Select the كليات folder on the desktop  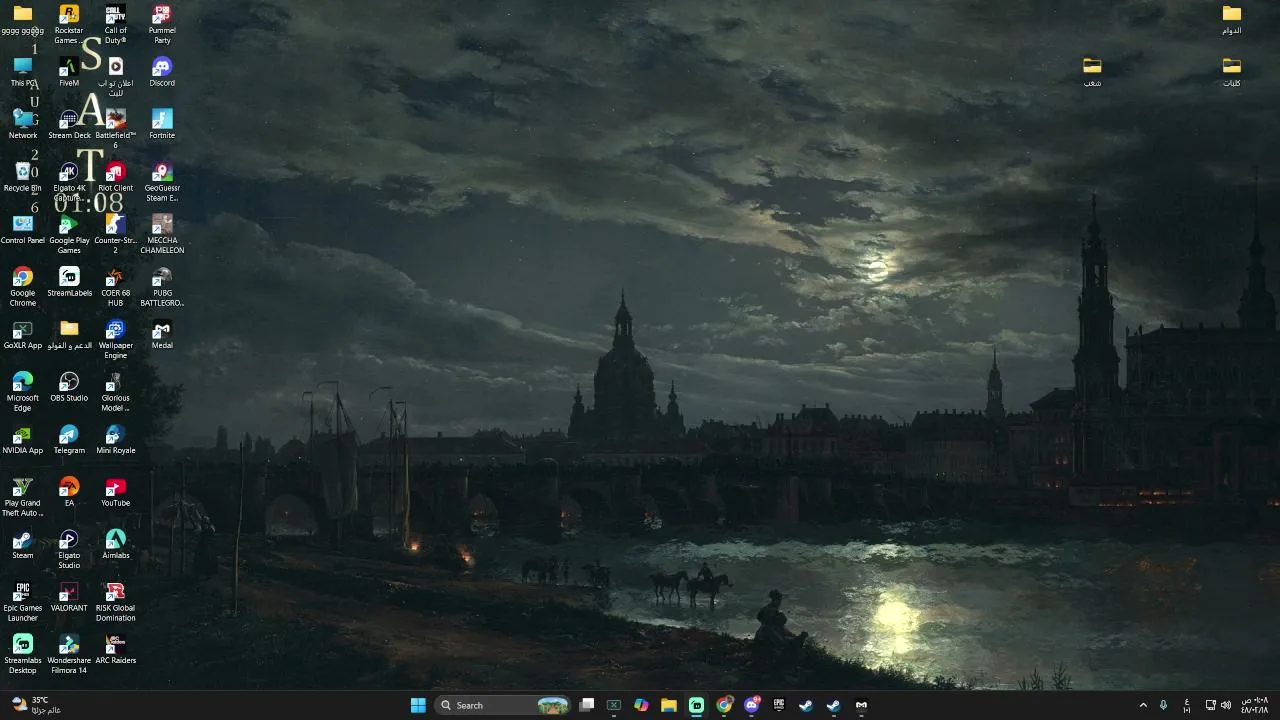click(1232, 72)
